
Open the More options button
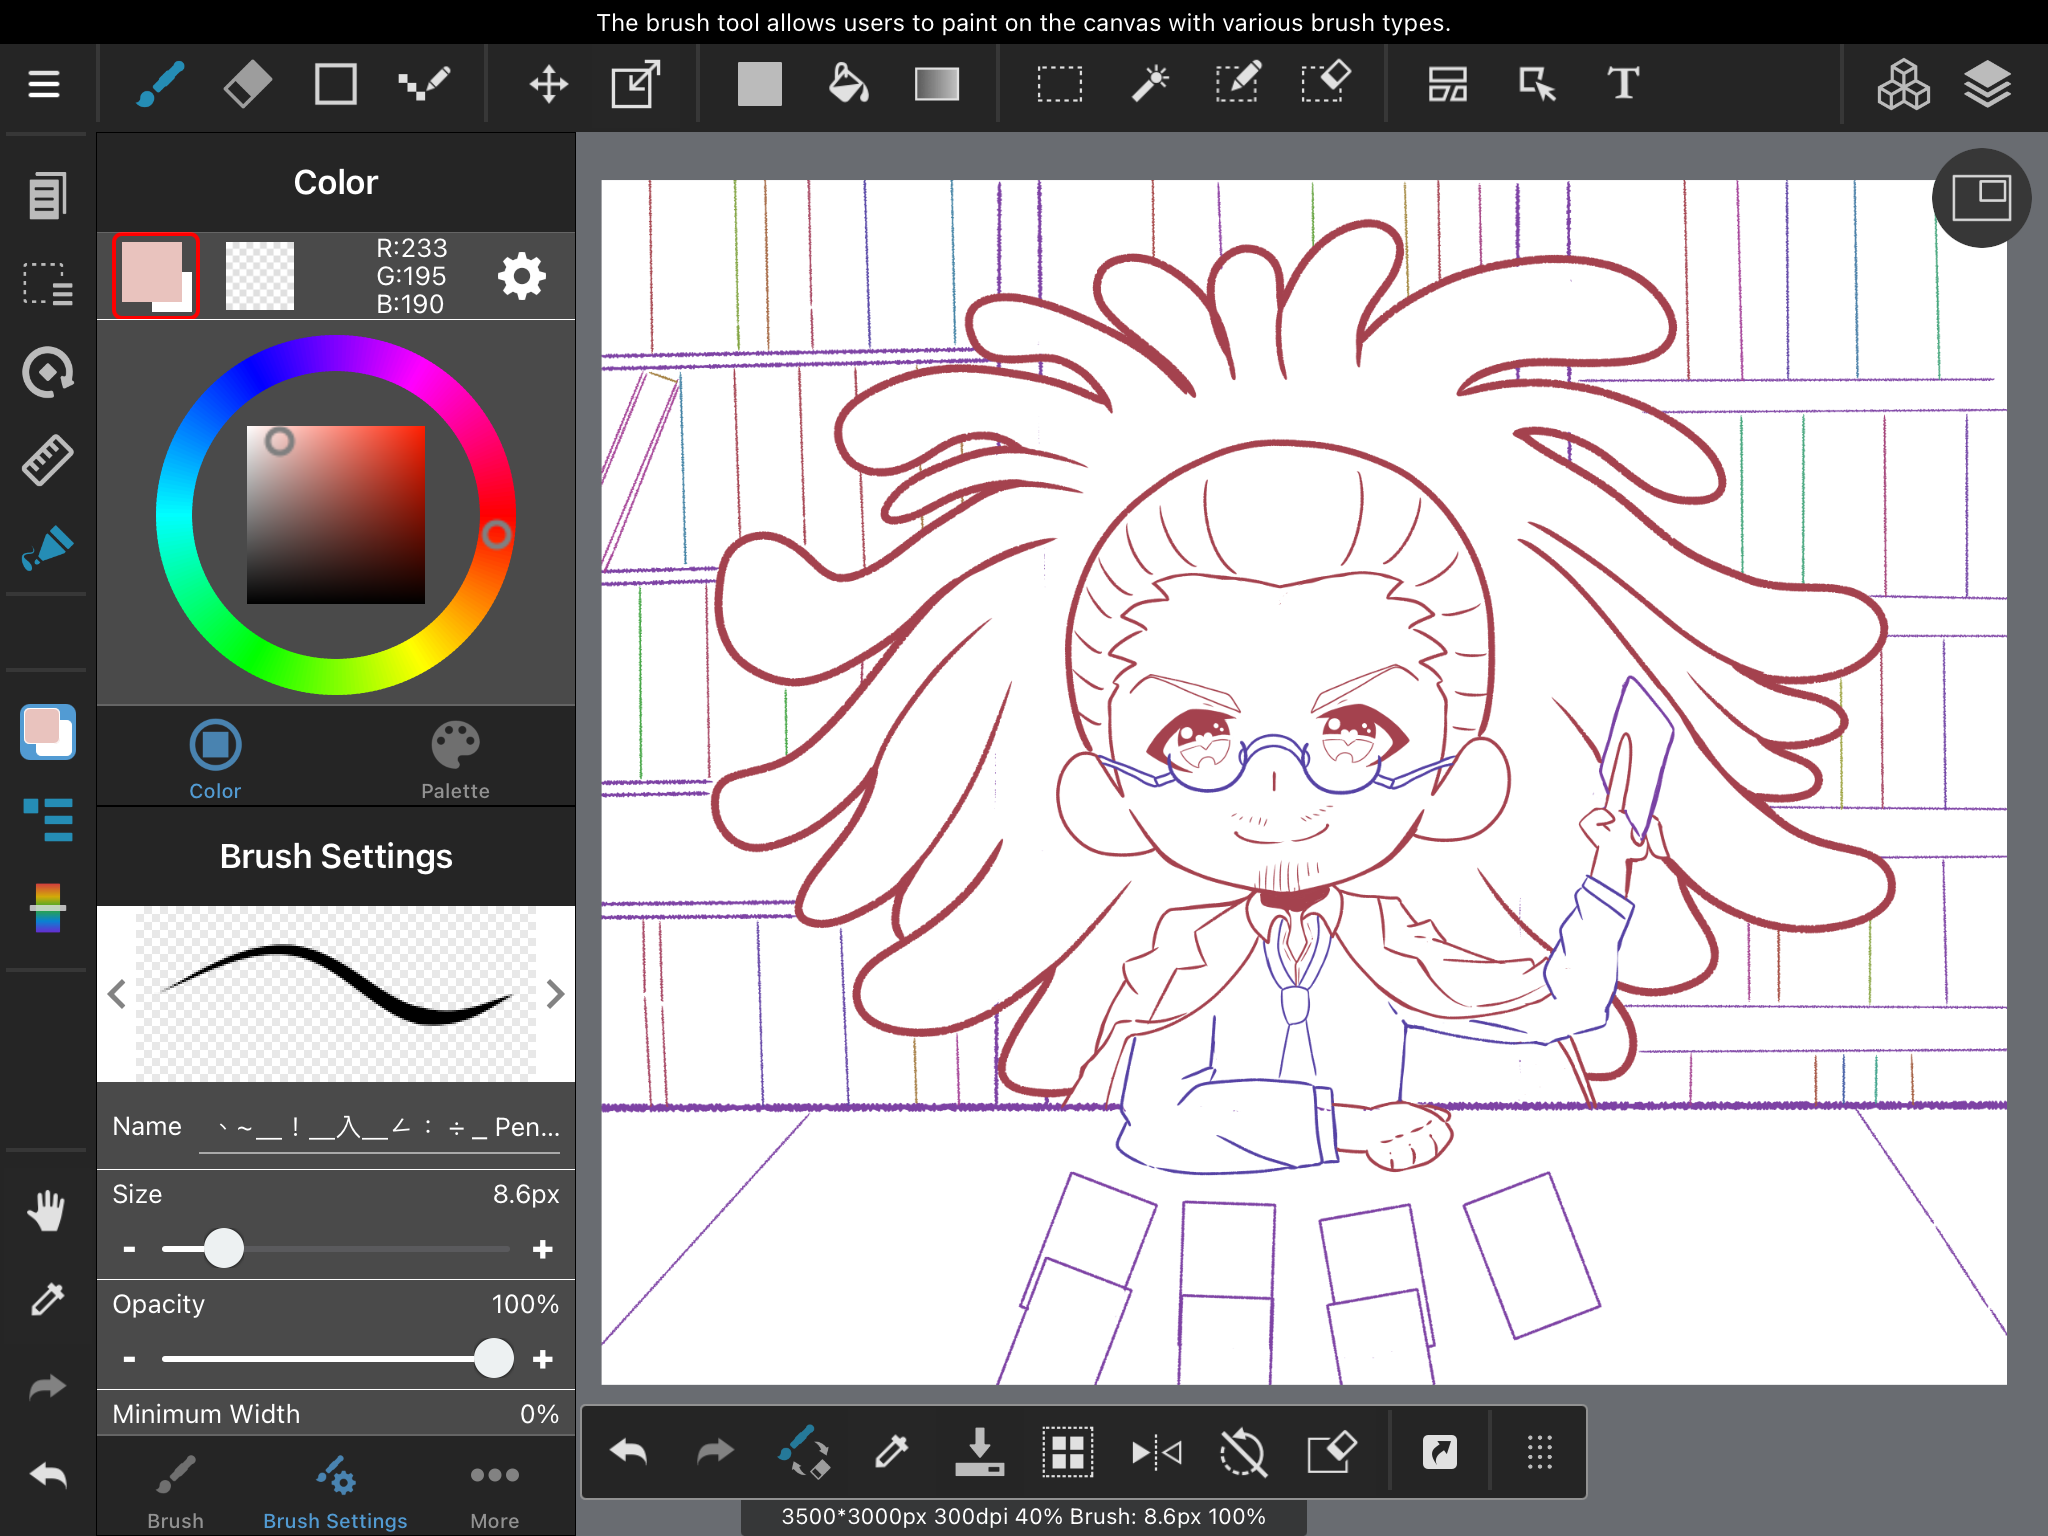494,1492
